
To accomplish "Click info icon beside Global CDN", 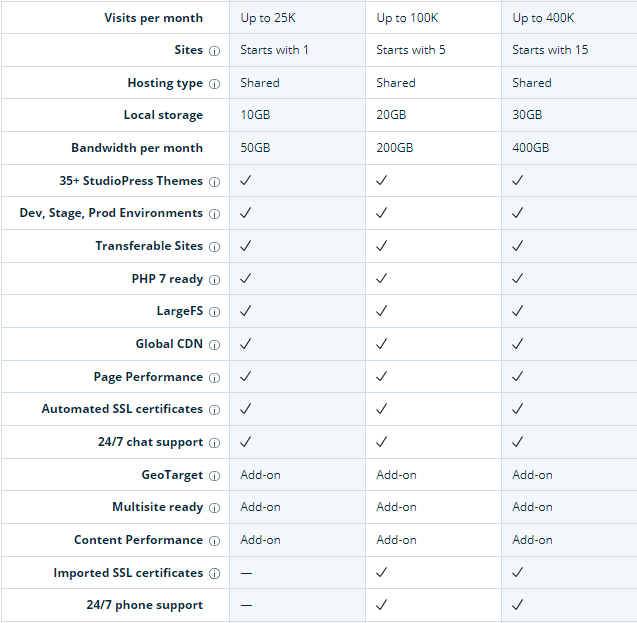I will pos(214,345).
